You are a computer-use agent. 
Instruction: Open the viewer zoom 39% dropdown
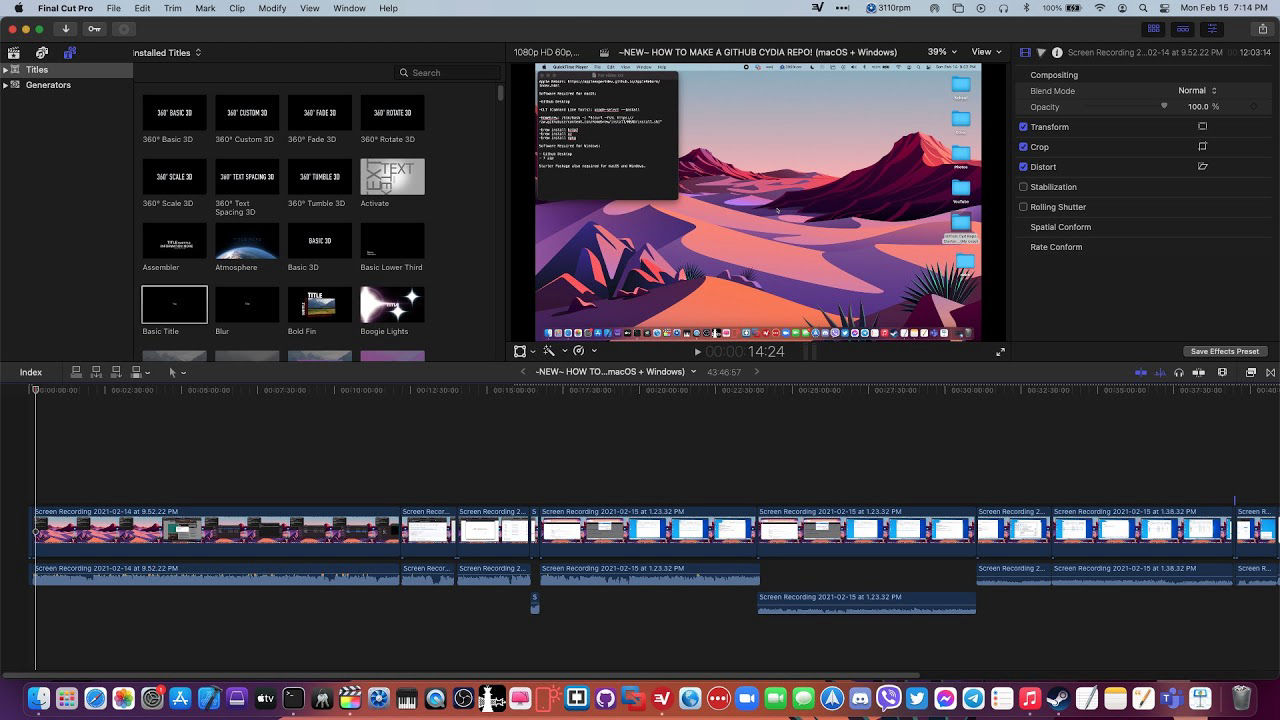tap(942, 52)
